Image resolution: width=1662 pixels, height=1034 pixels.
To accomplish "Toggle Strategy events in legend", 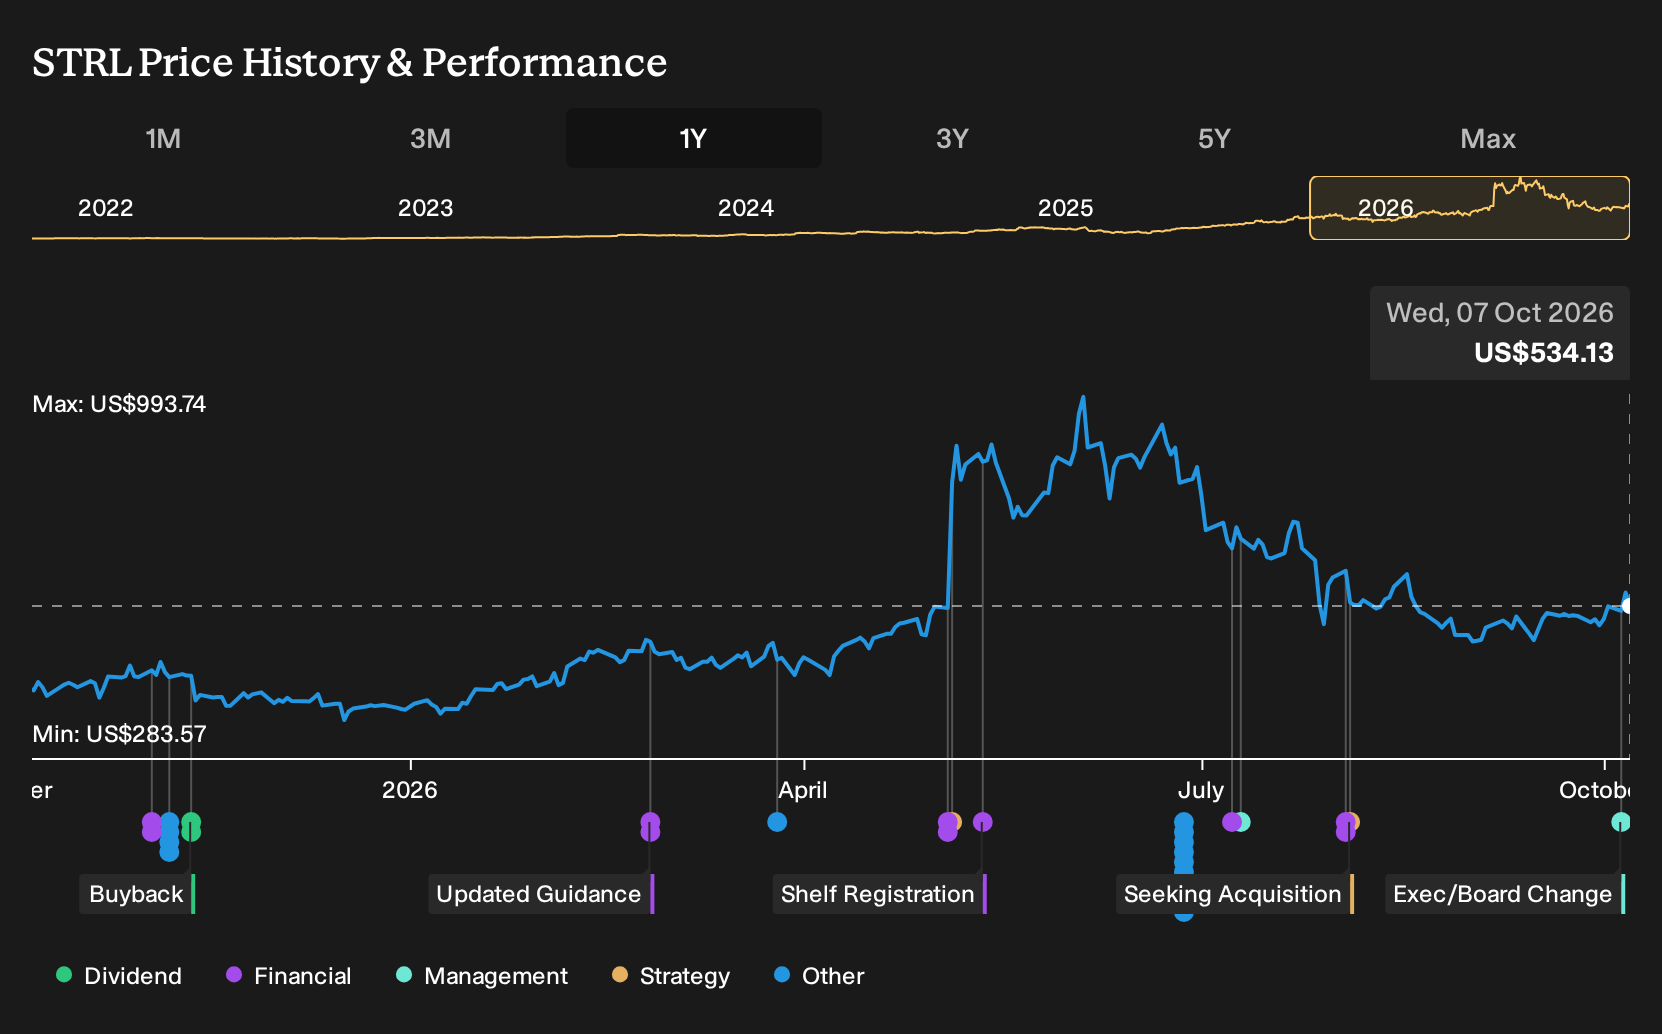I will click(671, 976).
